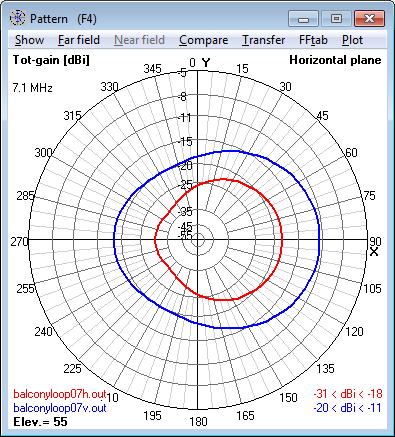Click the 75 degree angle label

(369, 195)
